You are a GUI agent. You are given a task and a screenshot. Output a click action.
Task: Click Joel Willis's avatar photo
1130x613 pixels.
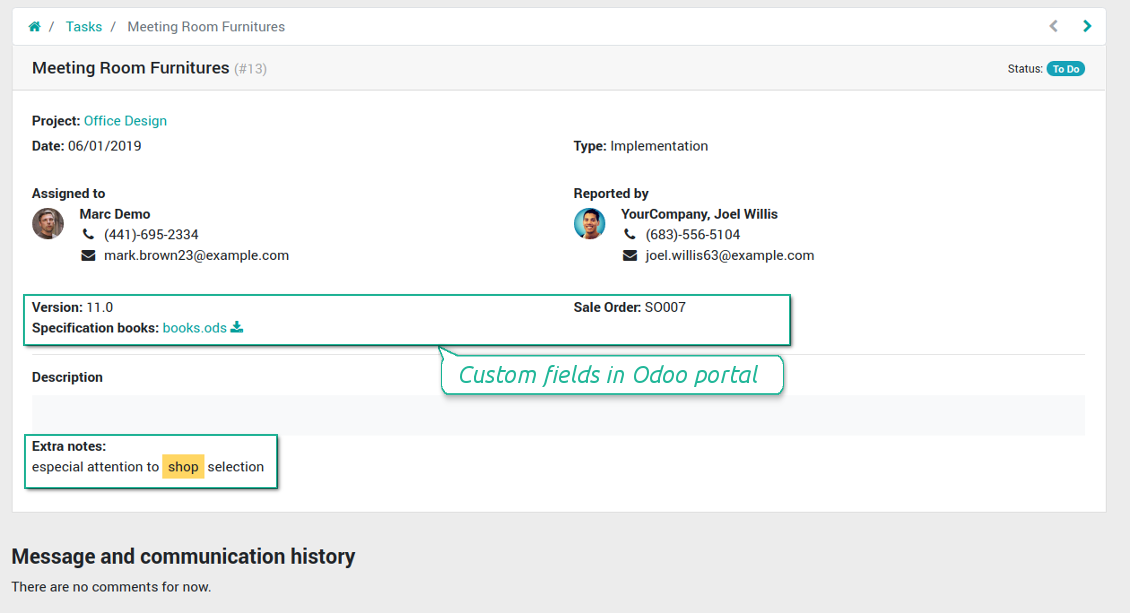coord(589,223)
